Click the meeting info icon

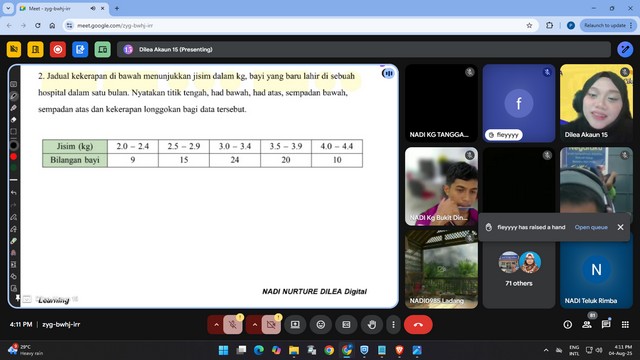pyautogui.click(x=568, y=324)
